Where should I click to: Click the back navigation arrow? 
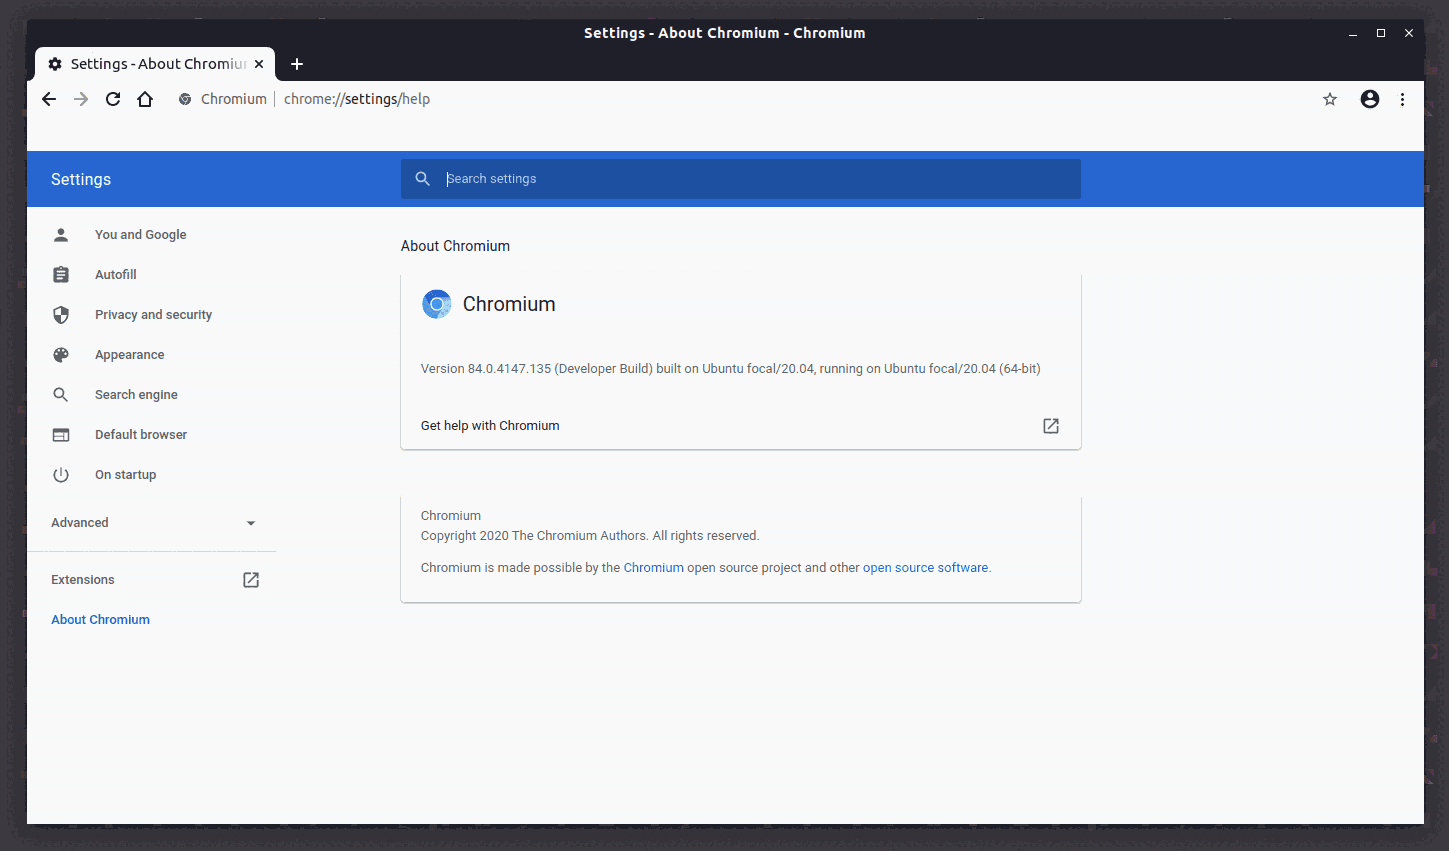pos(49,99)
